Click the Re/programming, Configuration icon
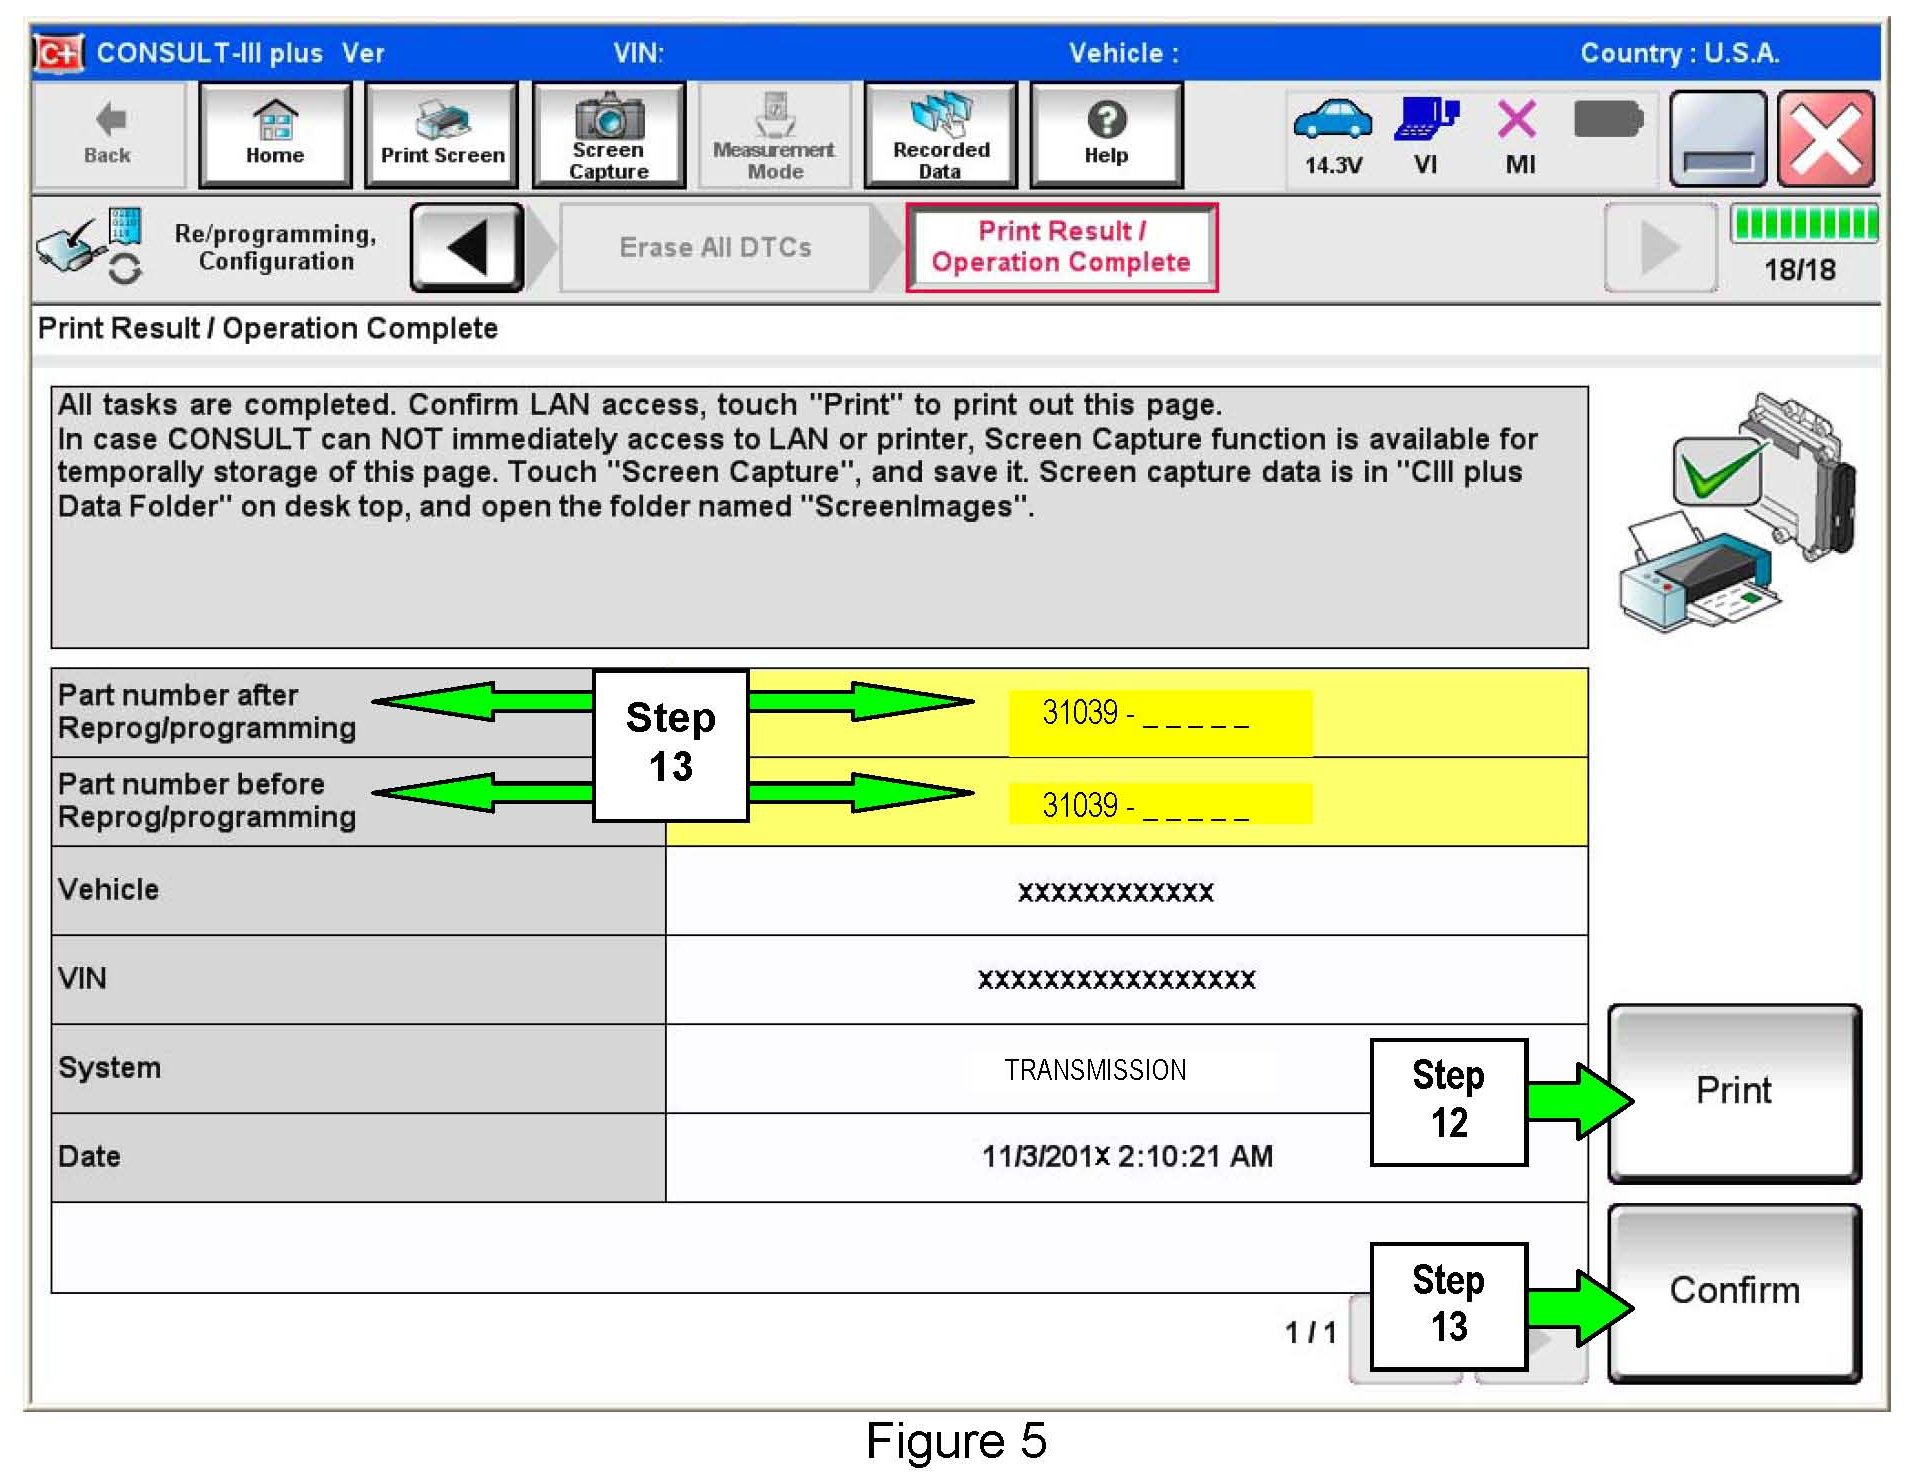This screenshot has height=1481, width=1913. 90,247
